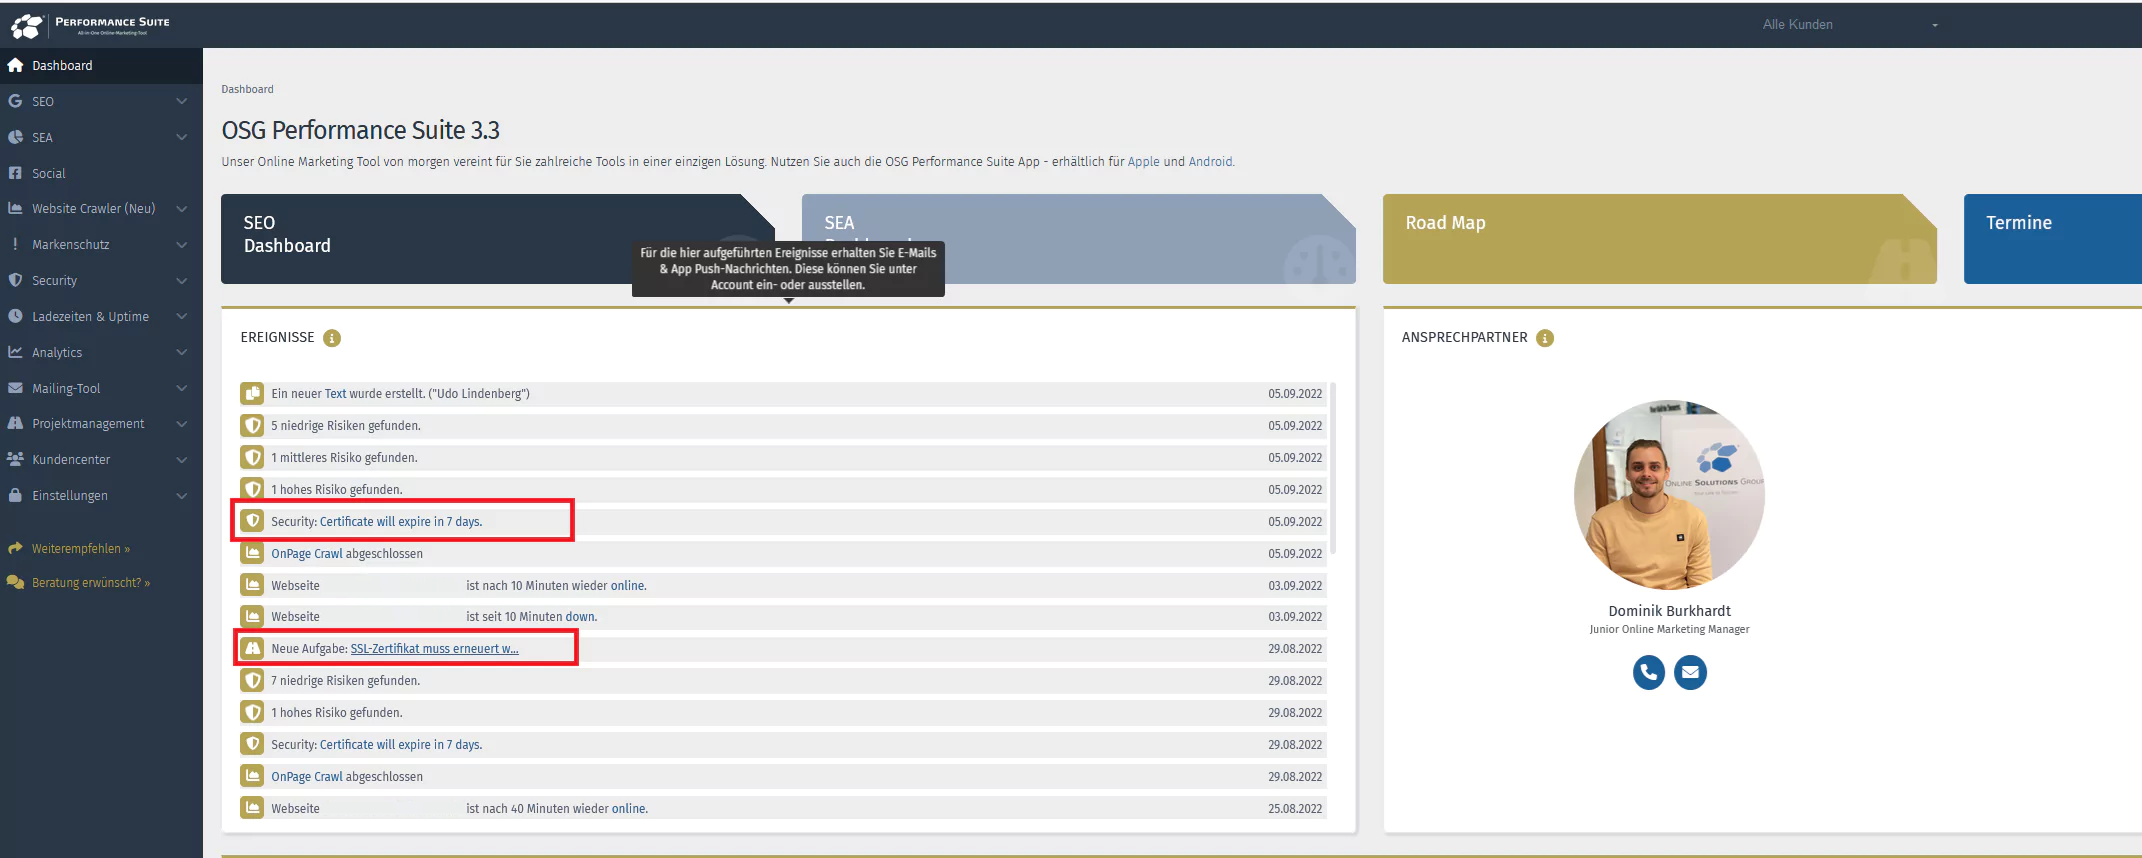Image resolution: width=2142 pixels, height=858 pixels.
Task: Click the Website Crawler chart icon
Action: pyautogui.click(x=15, y=208)
